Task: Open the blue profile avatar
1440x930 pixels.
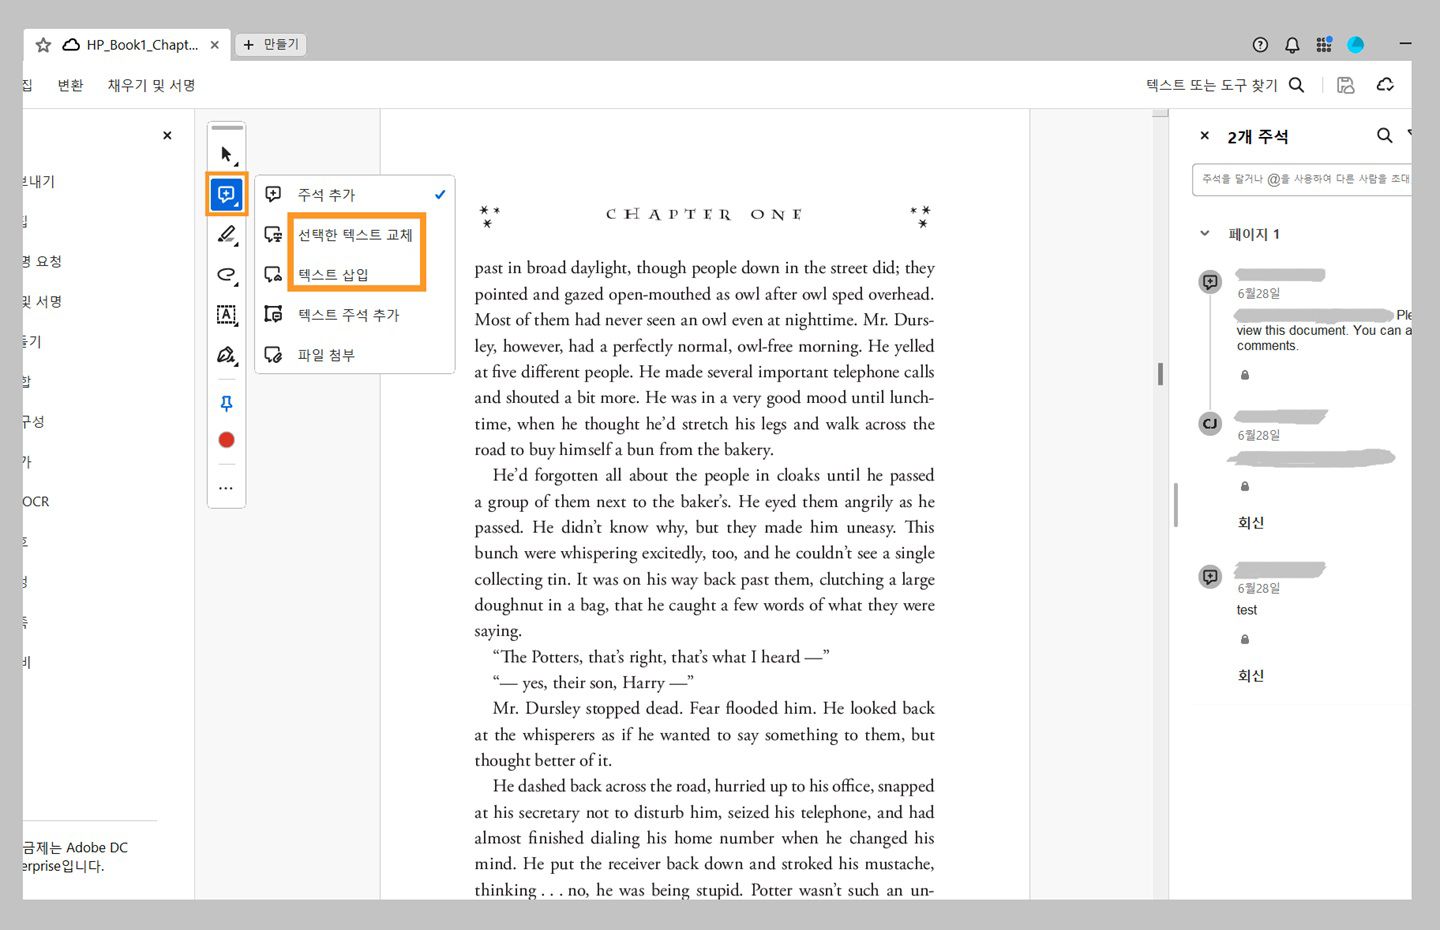Action: click(x=1356, y=45)
